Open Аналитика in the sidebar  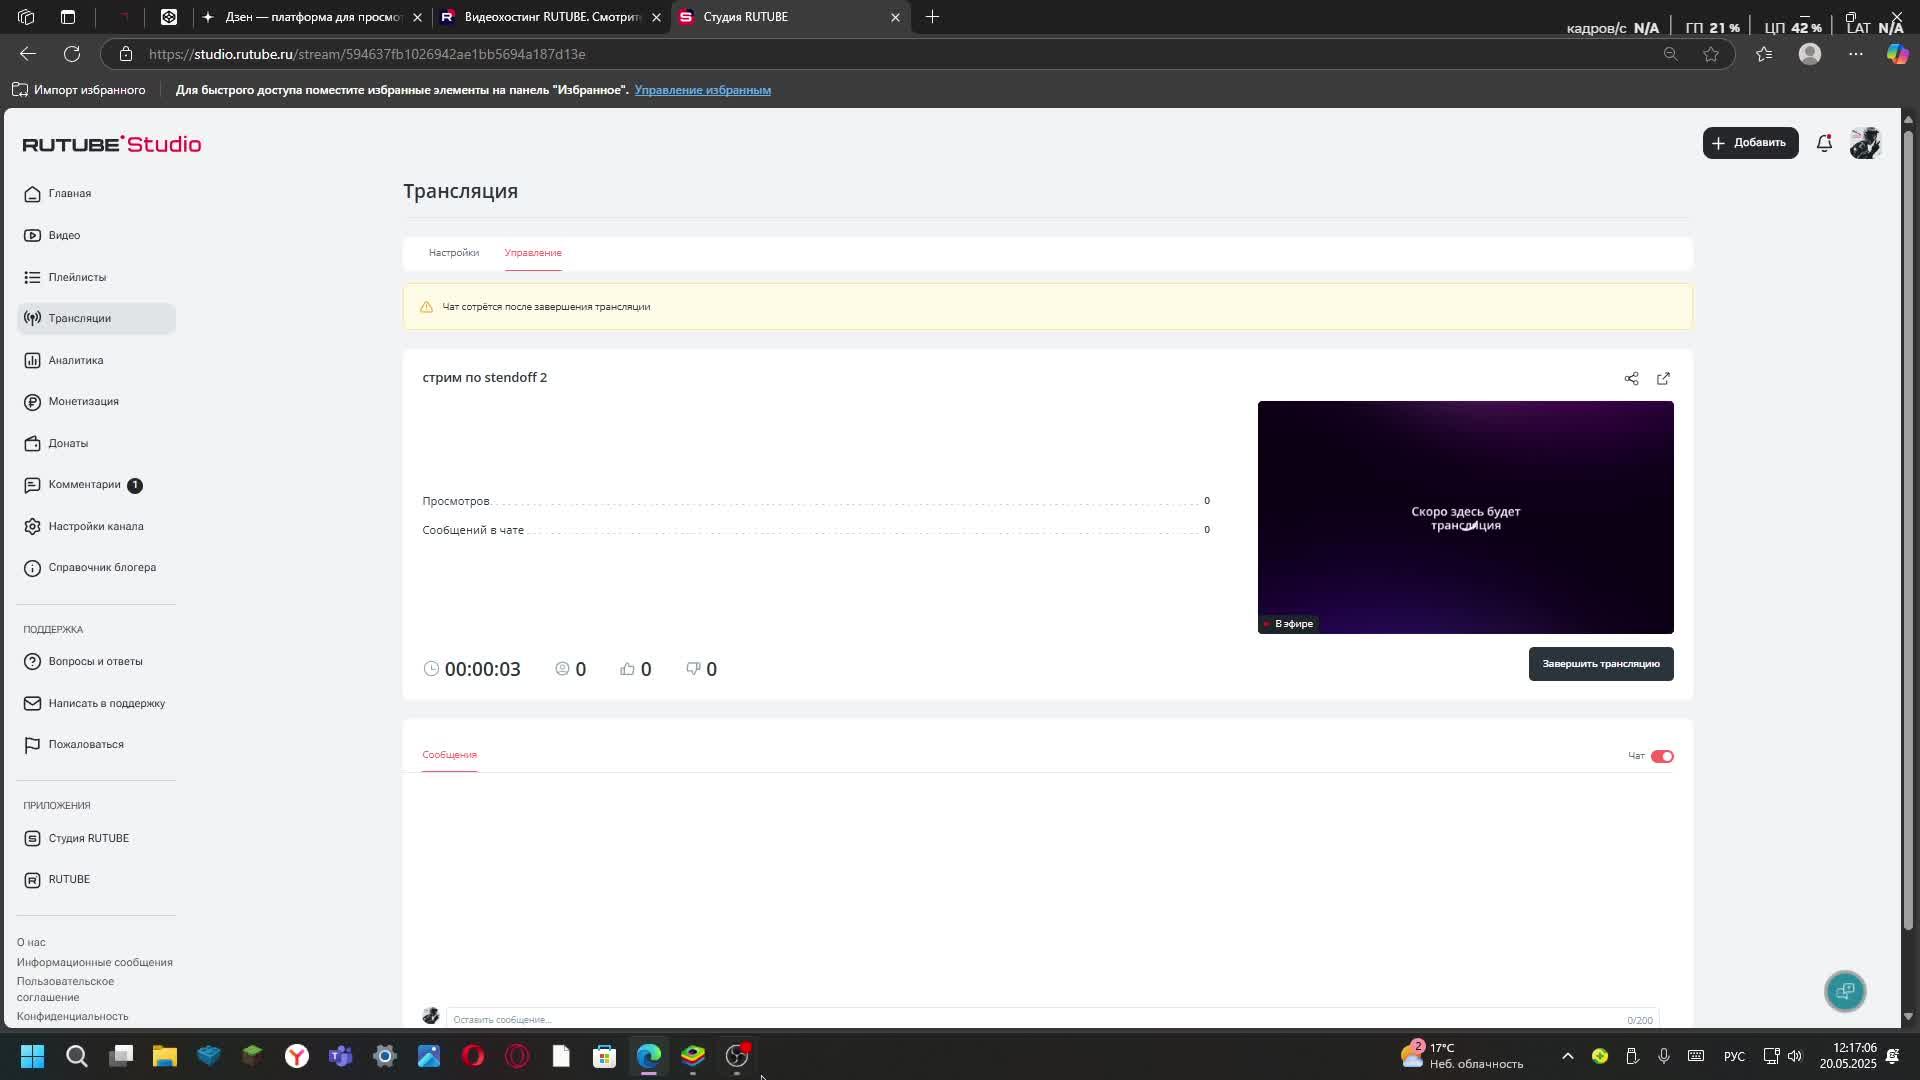(76, 360)
